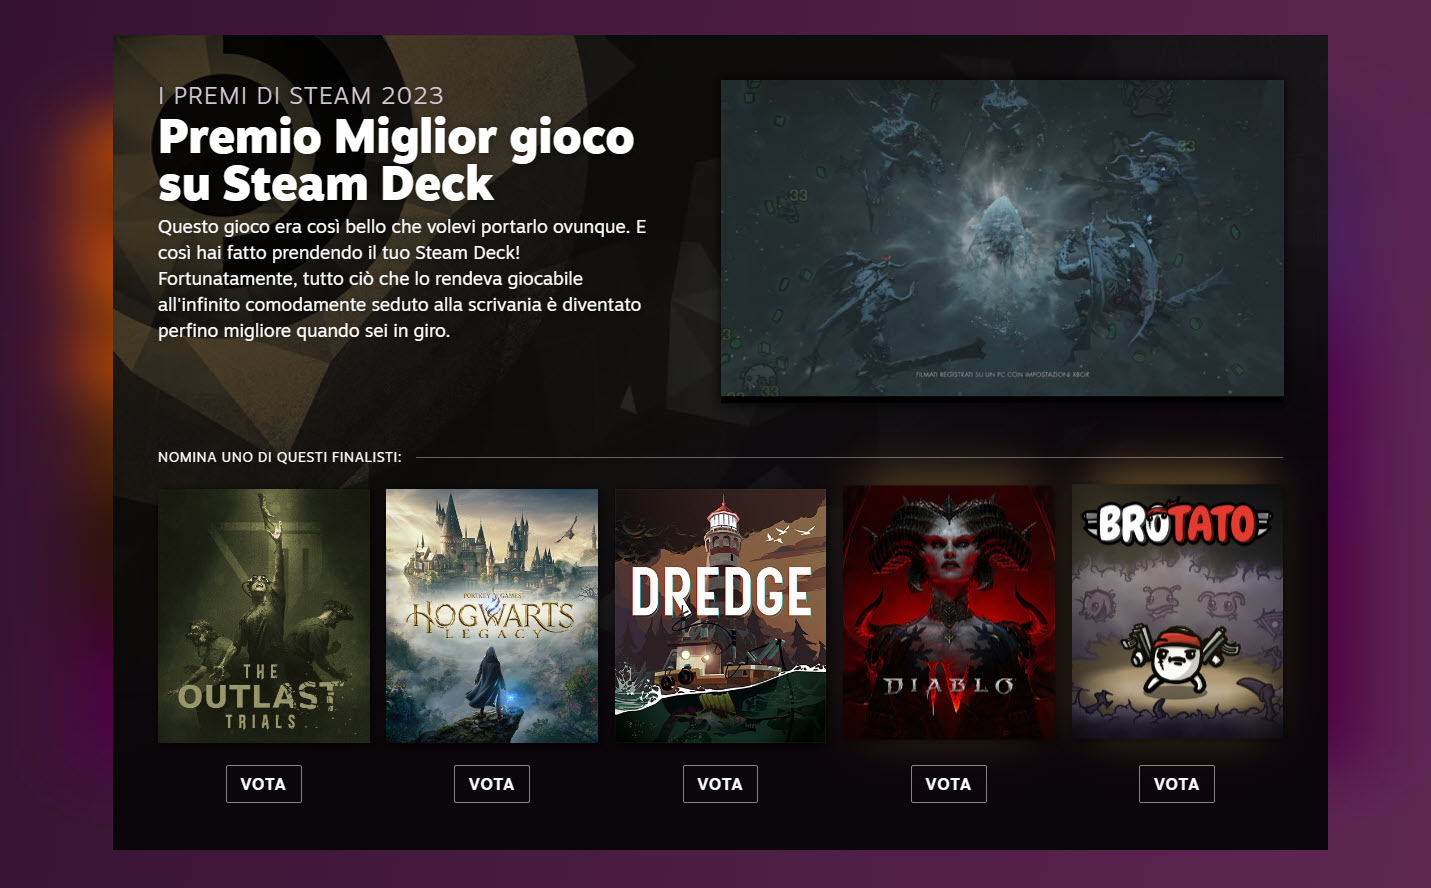Vote for Hogwarts Legacy
The height and width of the screenshot is (888, 1431).
click(x=491, y=784)
